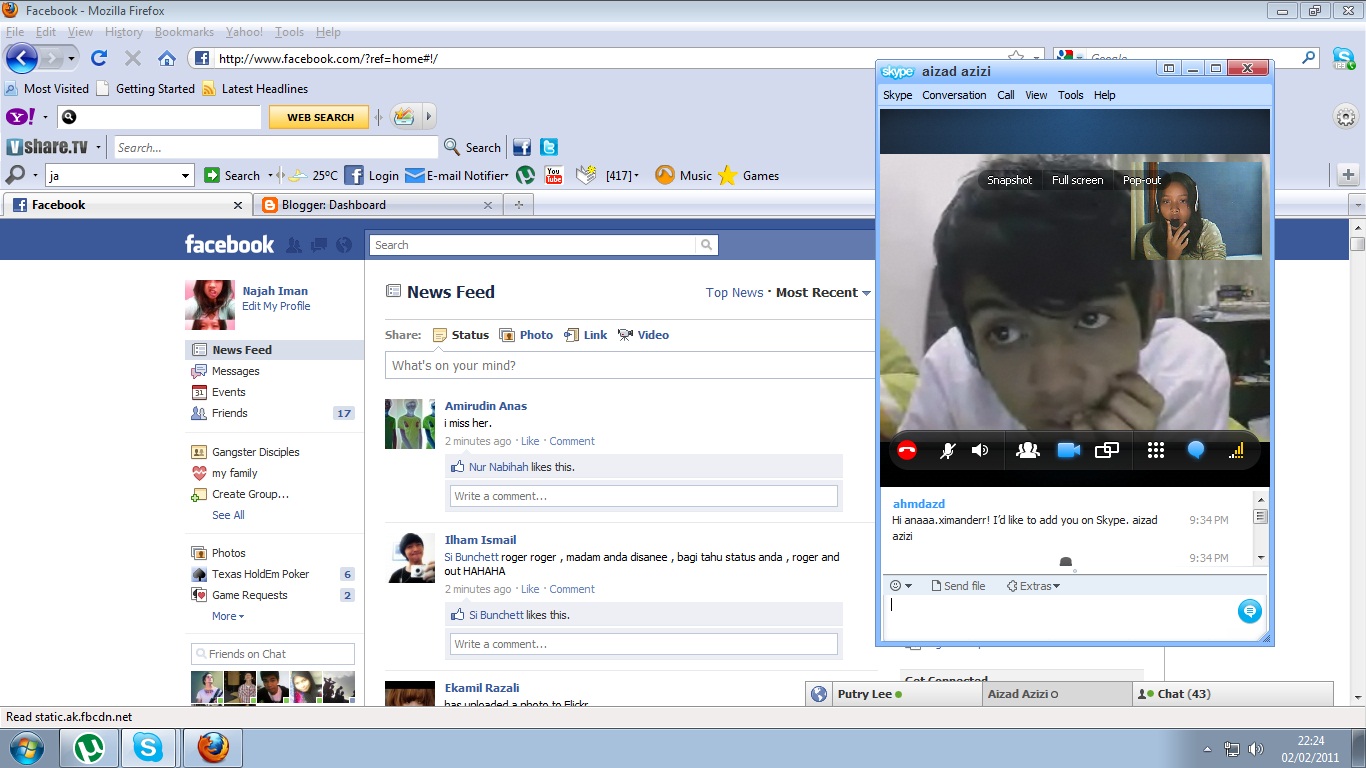This screenshot has height=768, width=1366.
Task: Check Skype call quality signal bars
Action: [1237, 451]
